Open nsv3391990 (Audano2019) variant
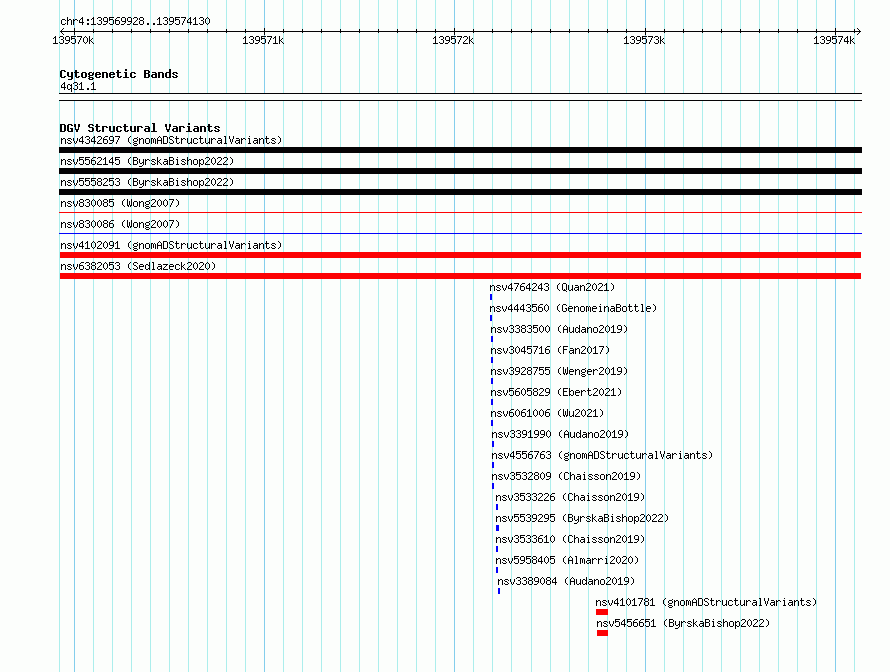The image size is (890, 672). 560,434
